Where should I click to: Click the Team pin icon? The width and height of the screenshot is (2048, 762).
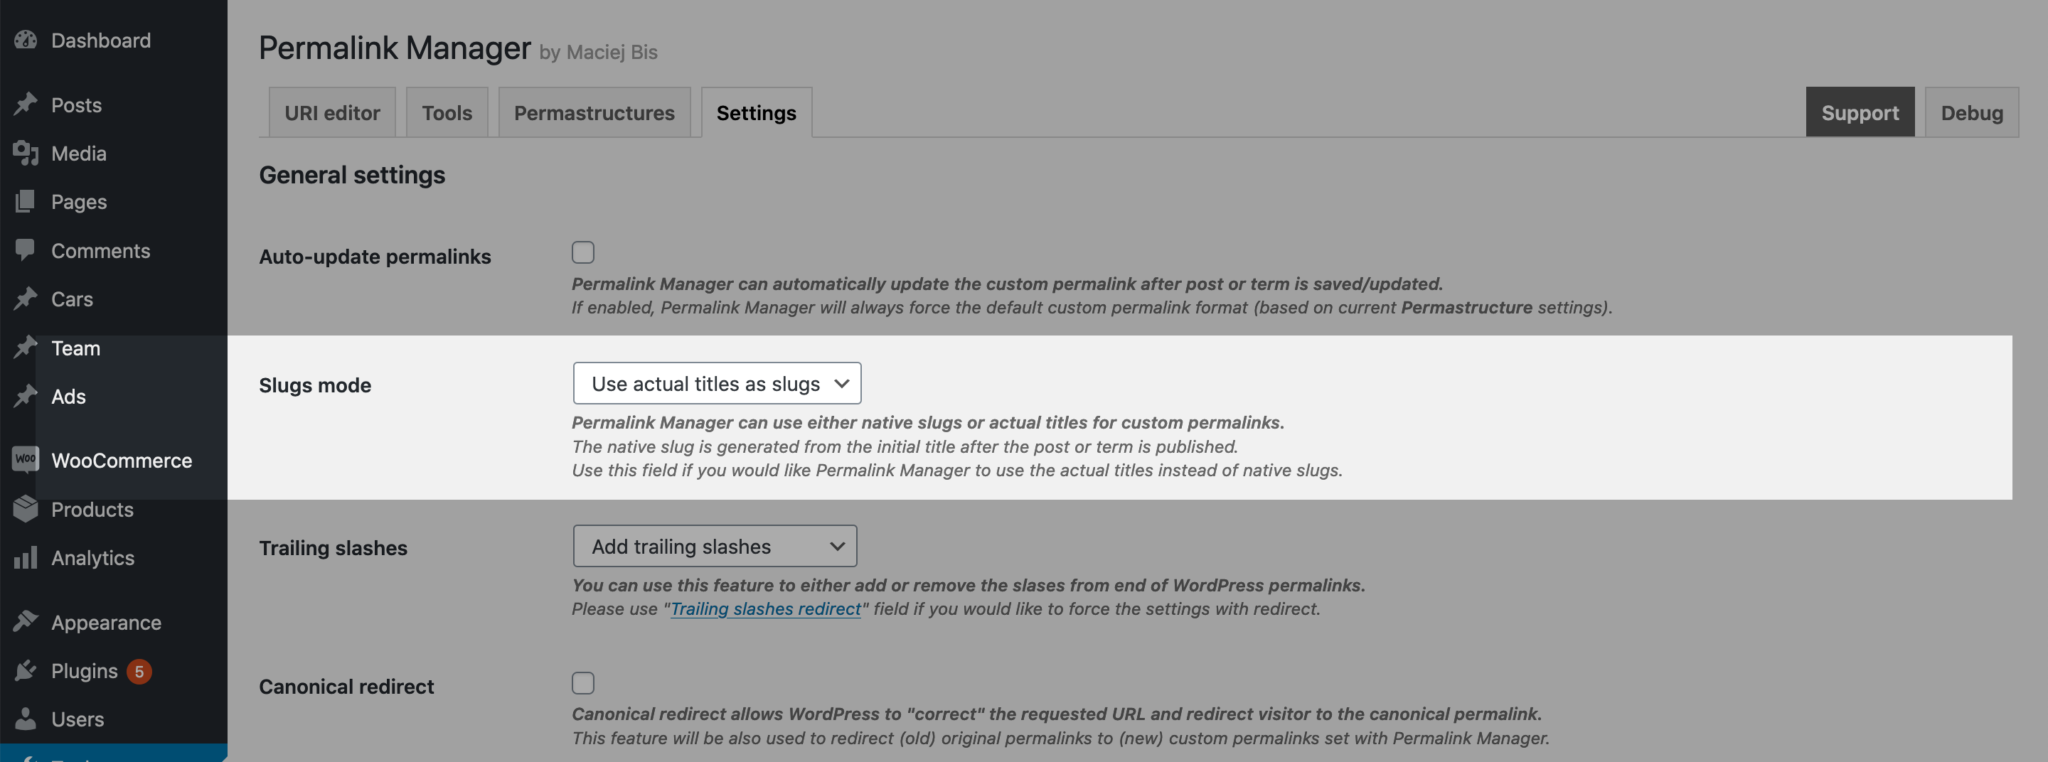point(26,347)
